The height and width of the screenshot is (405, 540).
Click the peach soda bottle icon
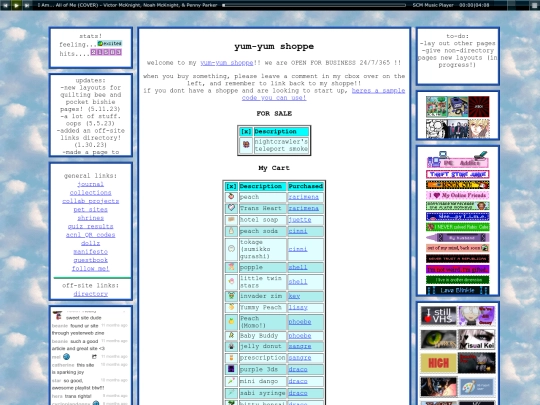click(x=231, y=231)
